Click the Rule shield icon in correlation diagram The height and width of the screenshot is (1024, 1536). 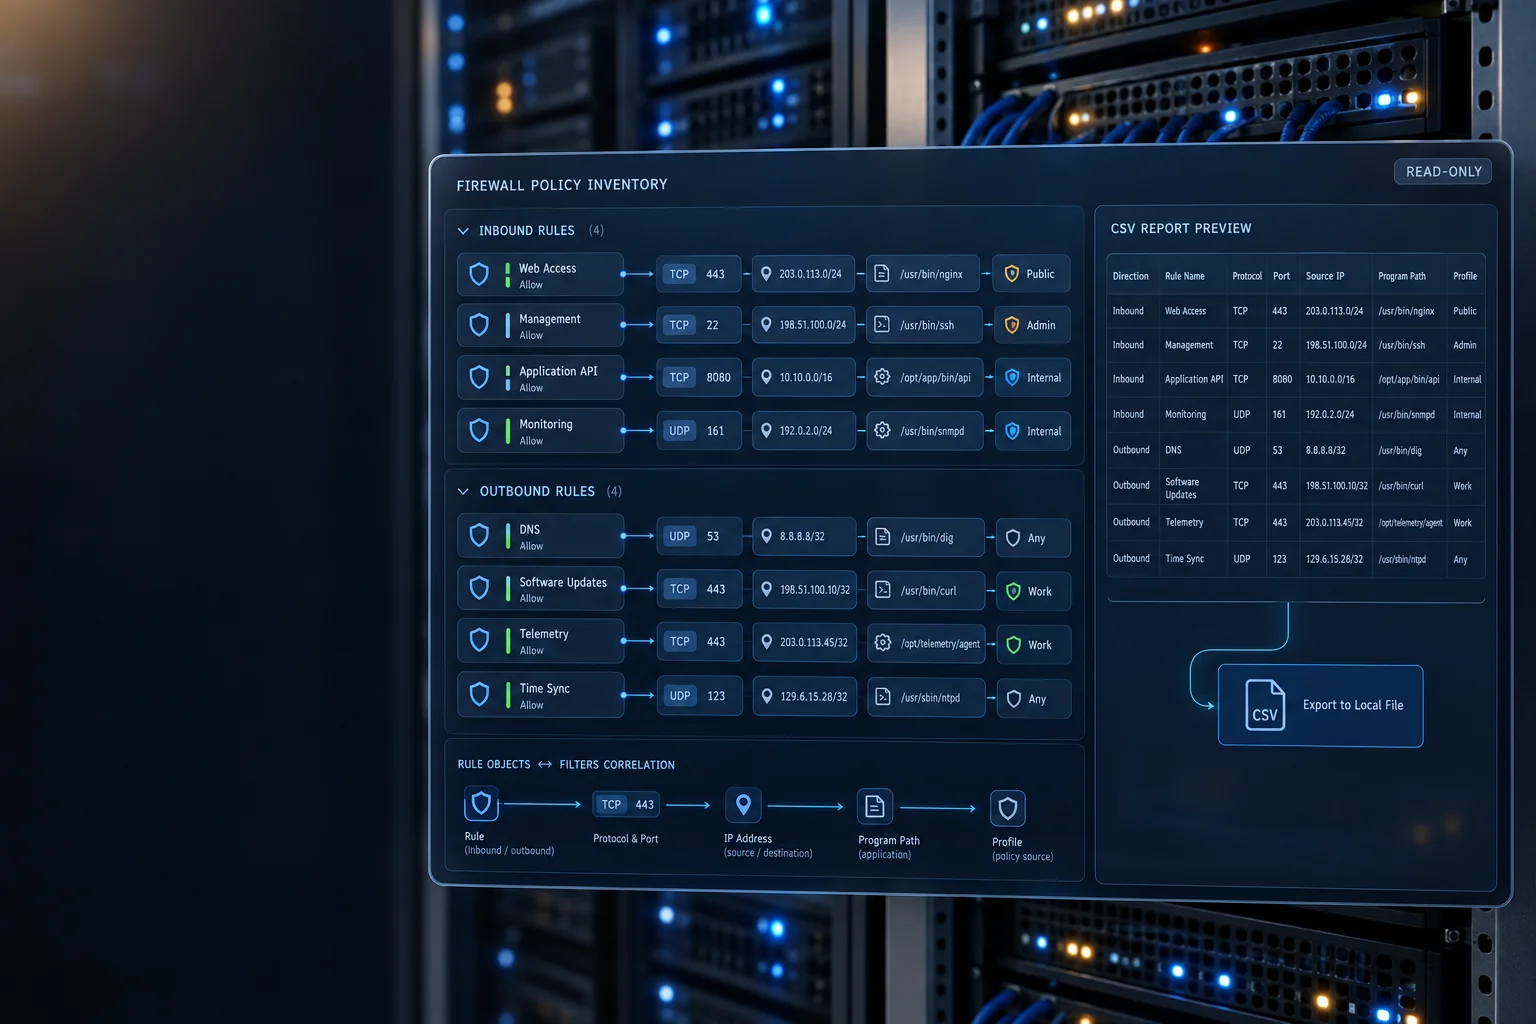point(481,804)
